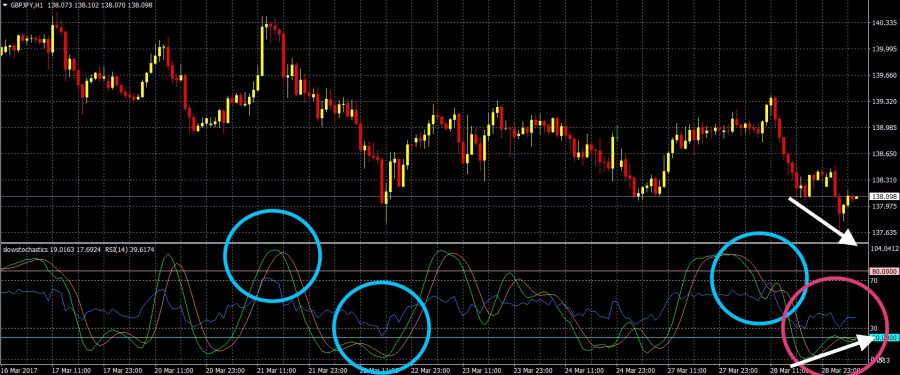The width and height of the screenshot is (900, 375).
Task: Select the 20.0000 oversold level tag
Action: click(x=884, y=338)
